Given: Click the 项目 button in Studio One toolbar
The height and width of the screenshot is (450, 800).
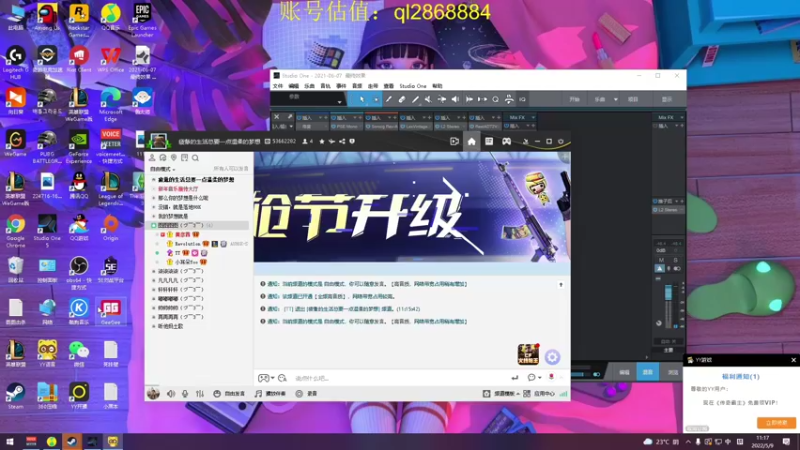Looking at the screenshot, I should click(x=633, y=99).
